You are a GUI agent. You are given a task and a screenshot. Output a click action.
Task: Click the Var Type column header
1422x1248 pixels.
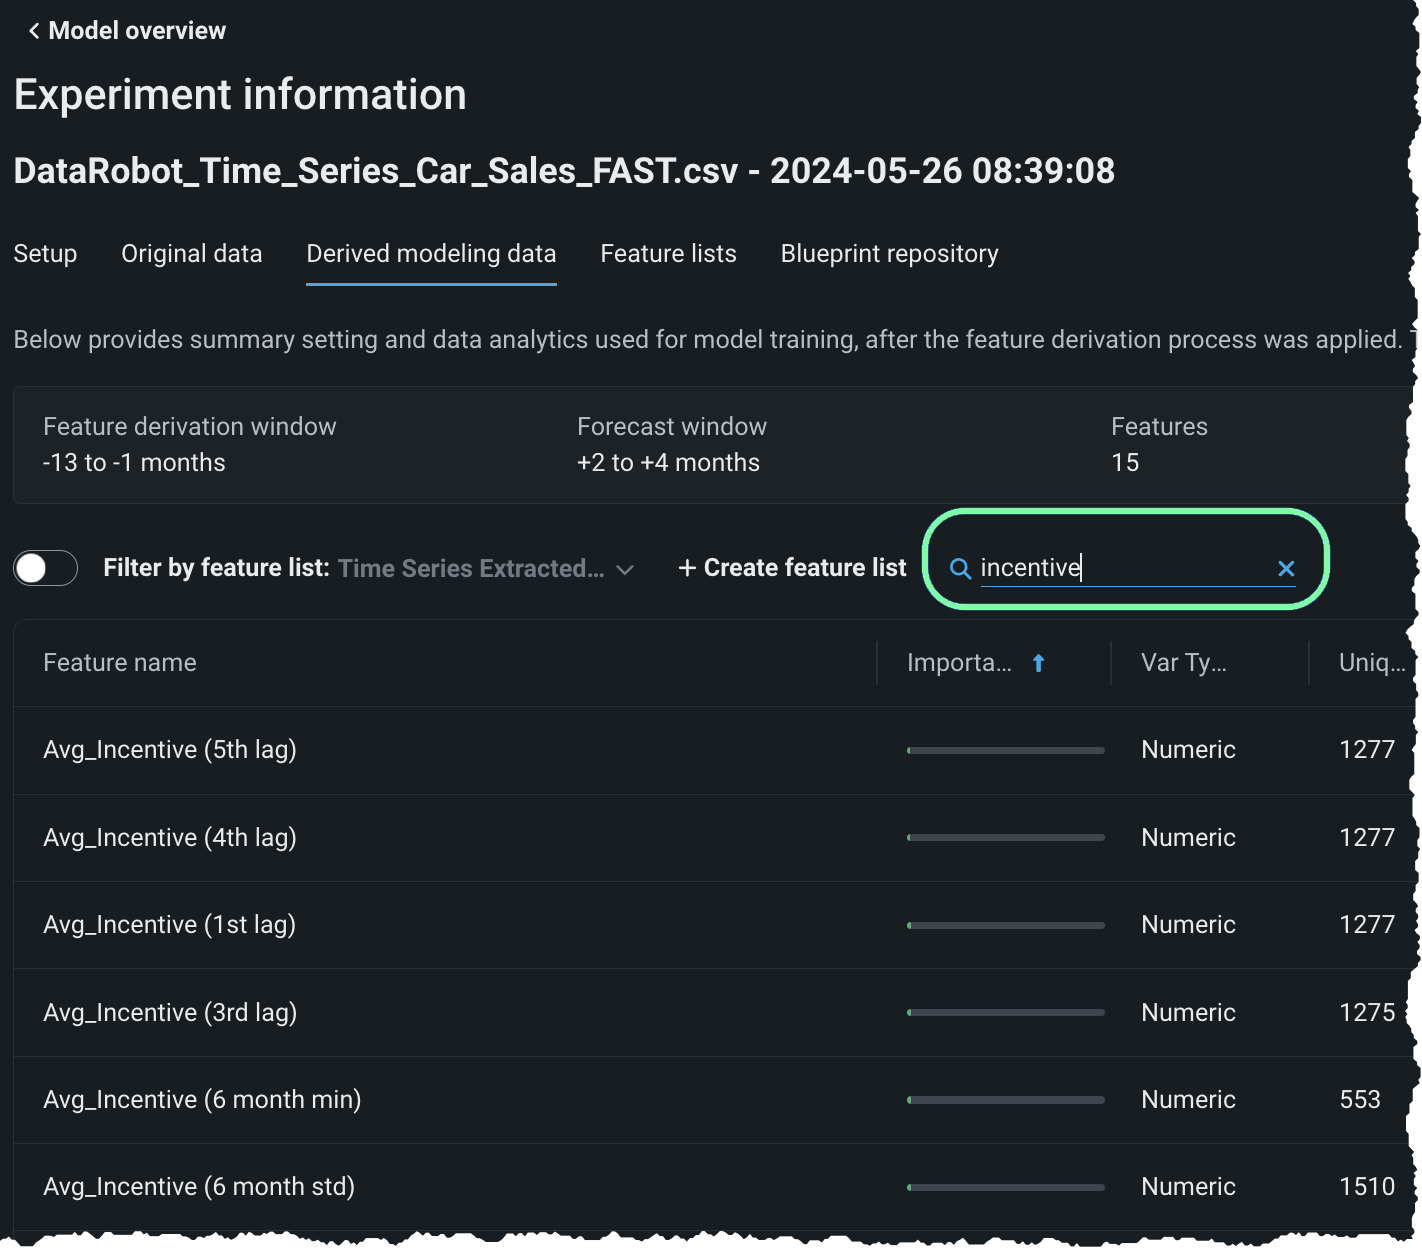[x=1183, y=663]
